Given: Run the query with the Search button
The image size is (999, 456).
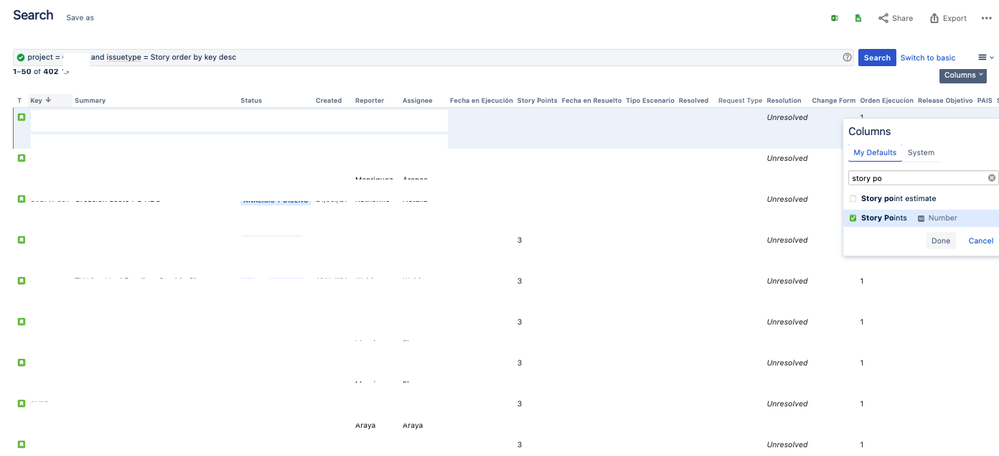Looking at the screenshot, I should [x=877, y=57].
